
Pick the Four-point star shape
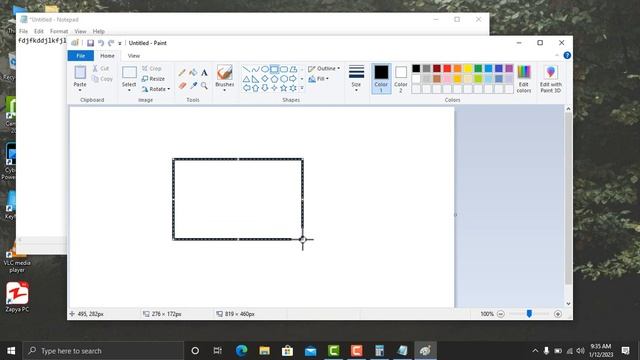[x=274, y=88]
